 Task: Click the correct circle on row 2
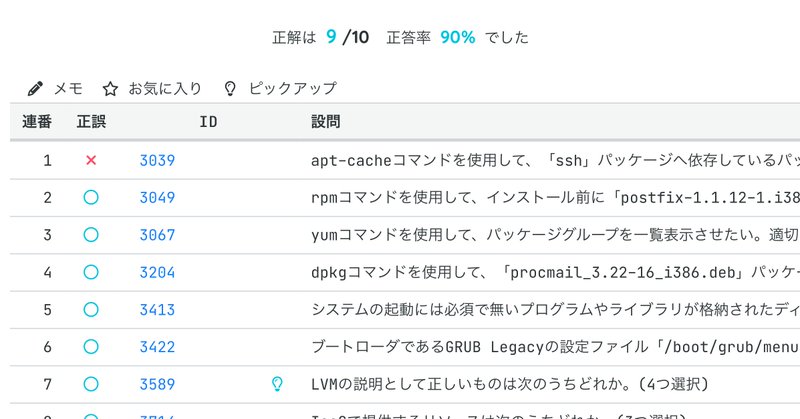click(x=91, y=197)
